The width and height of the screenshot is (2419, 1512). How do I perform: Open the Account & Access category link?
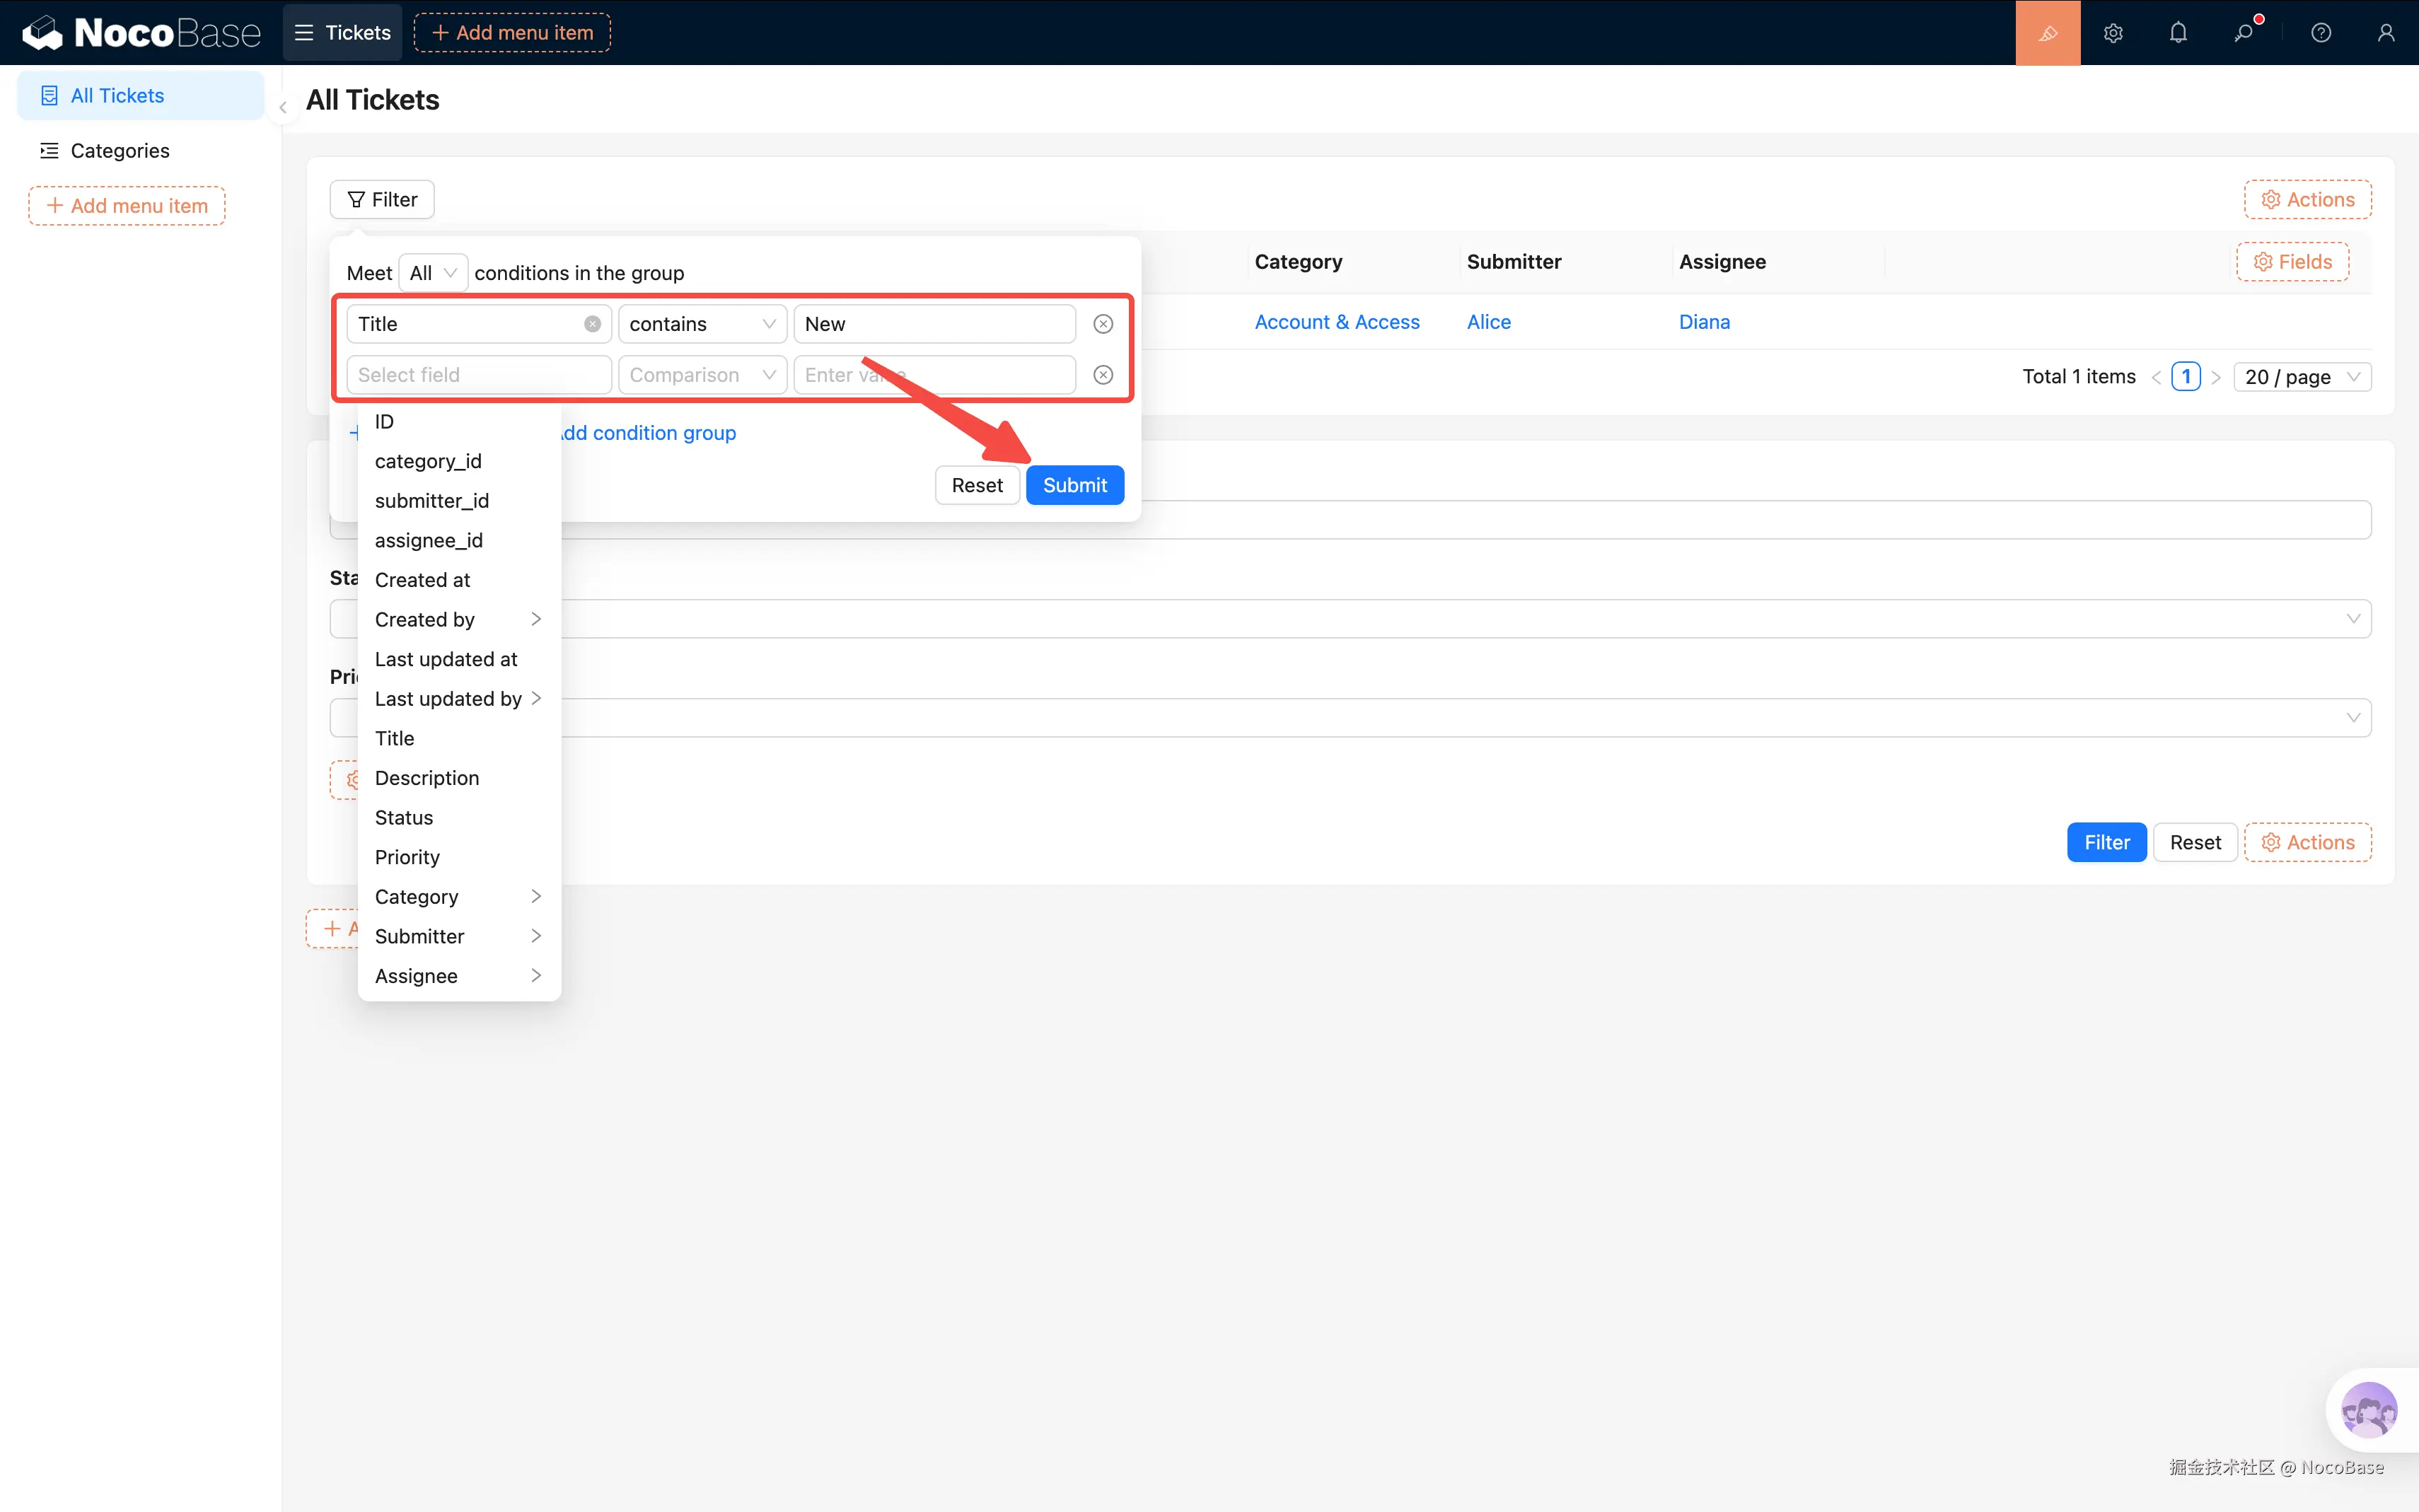coord(1336,322)
